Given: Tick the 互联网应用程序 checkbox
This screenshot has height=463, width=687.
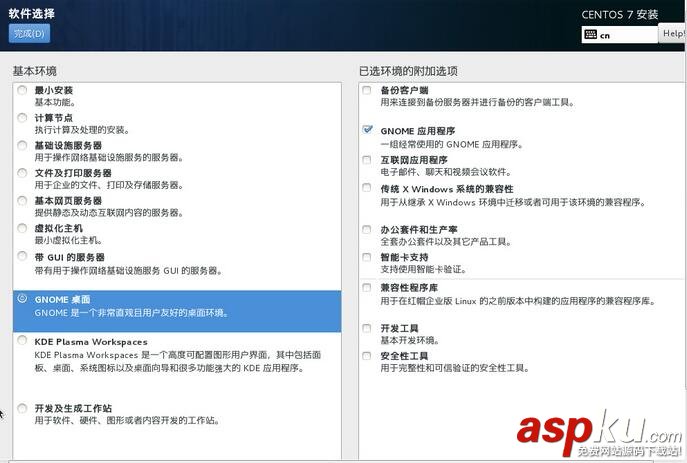Looking at the screenshot, I should coord(367,160).
